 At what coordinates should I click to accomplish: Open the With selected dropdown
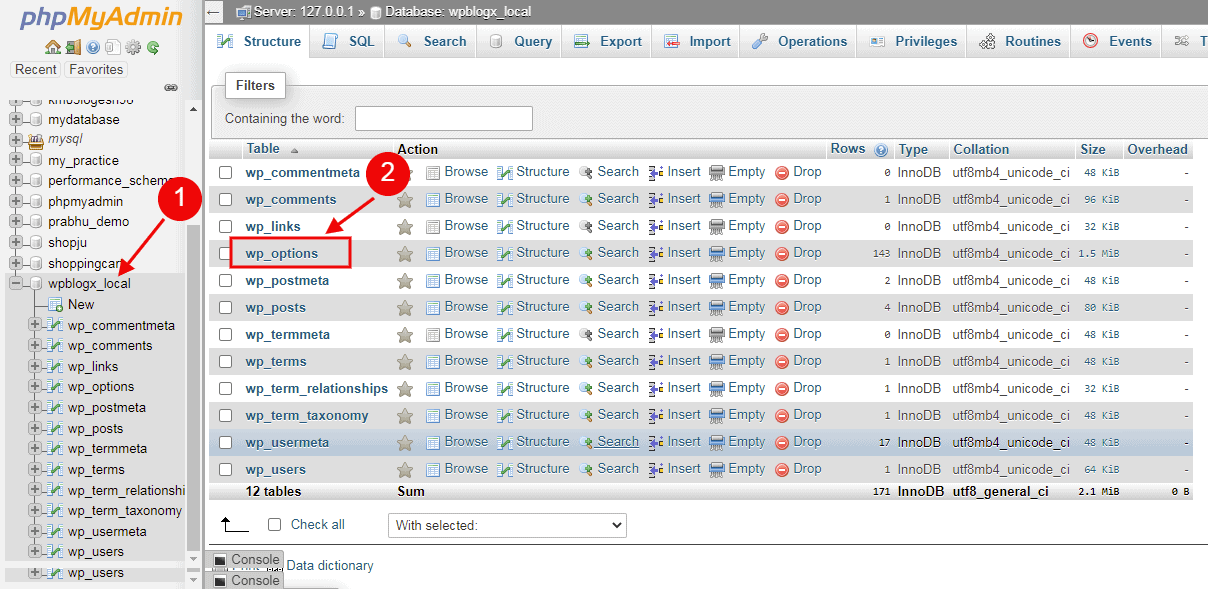tap(507, 525)
